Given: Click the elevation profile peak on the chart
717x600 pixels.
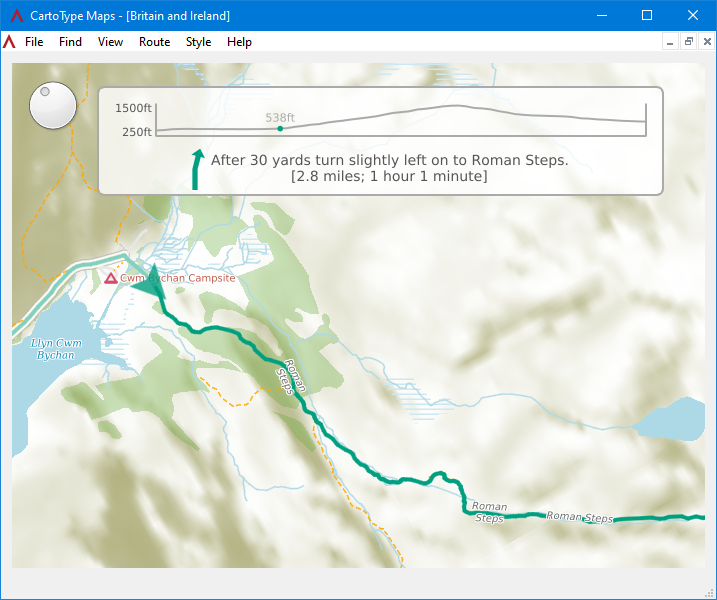Looking at the screenshot, I should click(456, 106).
